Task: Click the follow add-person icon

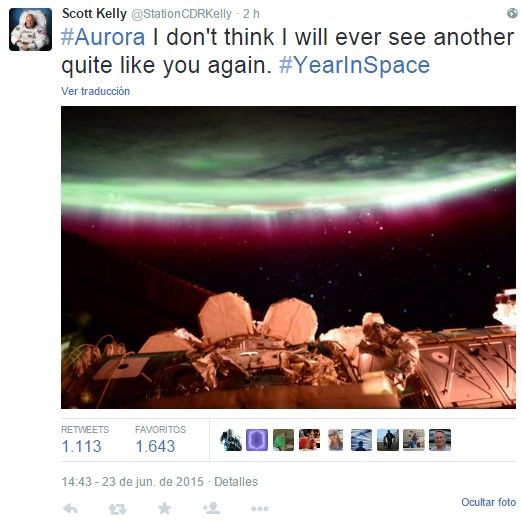Action: click(211, 508)
